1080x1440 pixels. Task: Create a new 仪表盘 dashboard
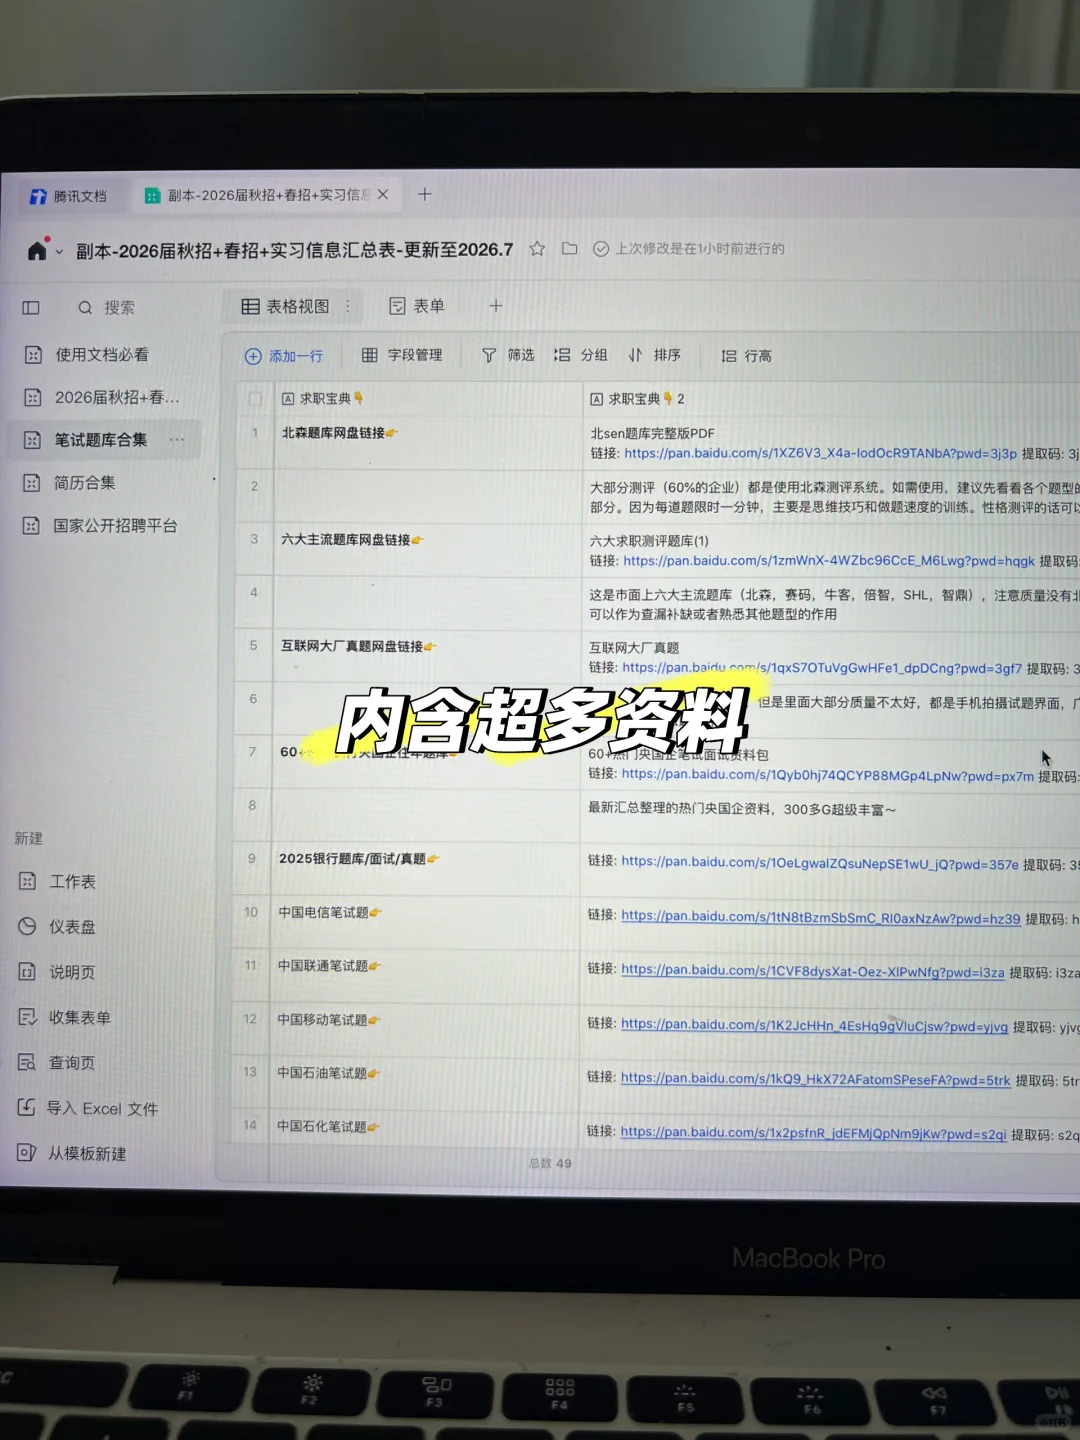[x=57, y=927]
